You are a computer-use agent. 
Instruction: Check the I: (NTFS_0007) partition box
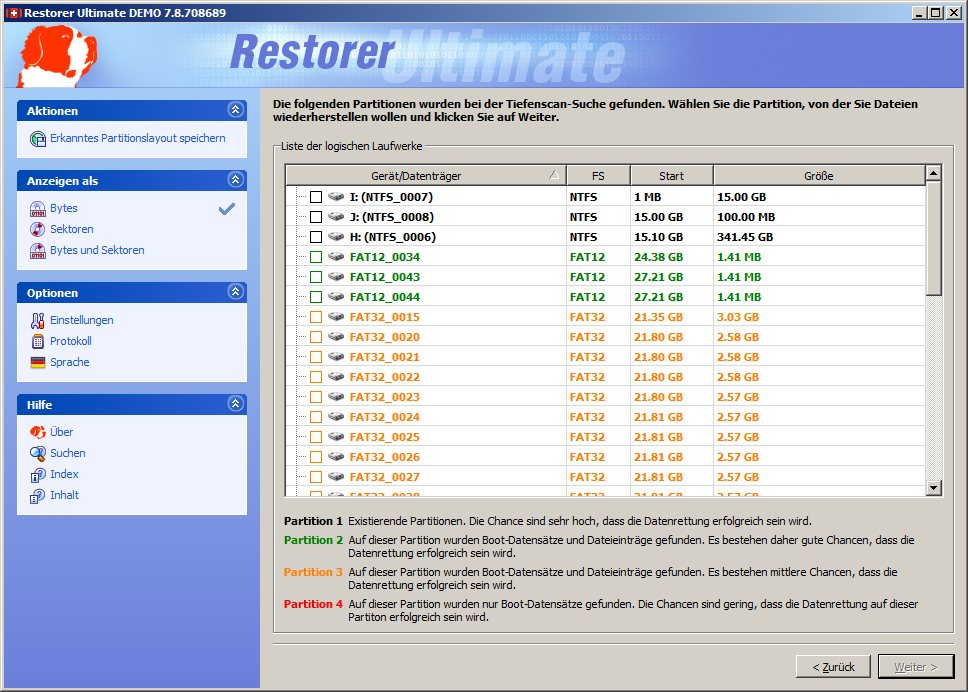pyautogui.click(x=316, y=197)
